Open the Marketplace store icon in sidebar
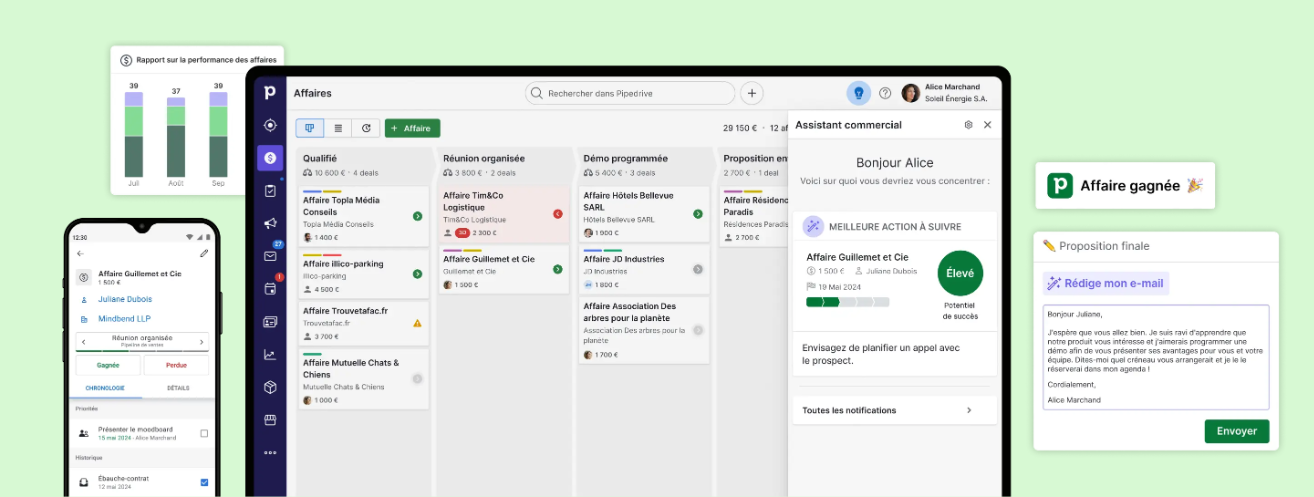The image size is (1314, 497). [x=270, y=420]
